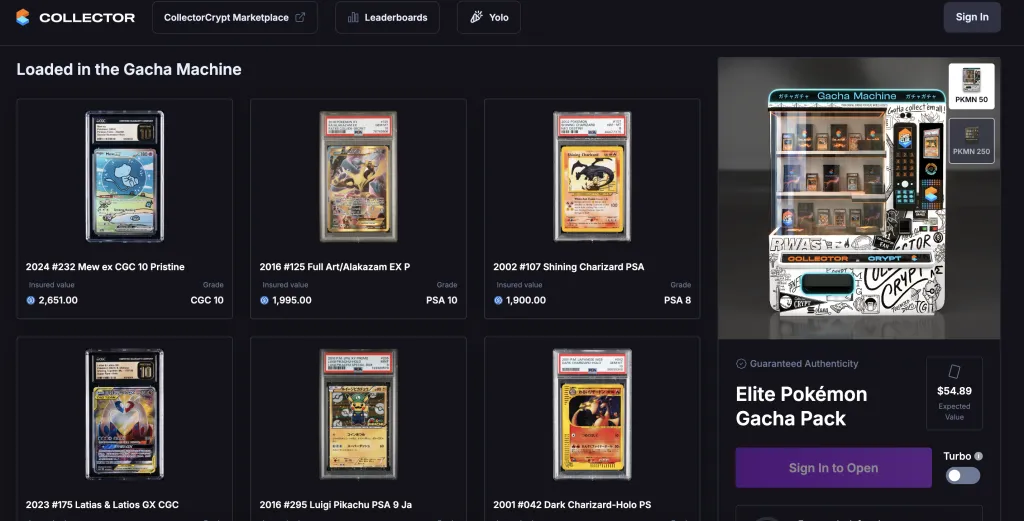Open the CollectorCrypt Marketplace link

[x=234, y=18]
